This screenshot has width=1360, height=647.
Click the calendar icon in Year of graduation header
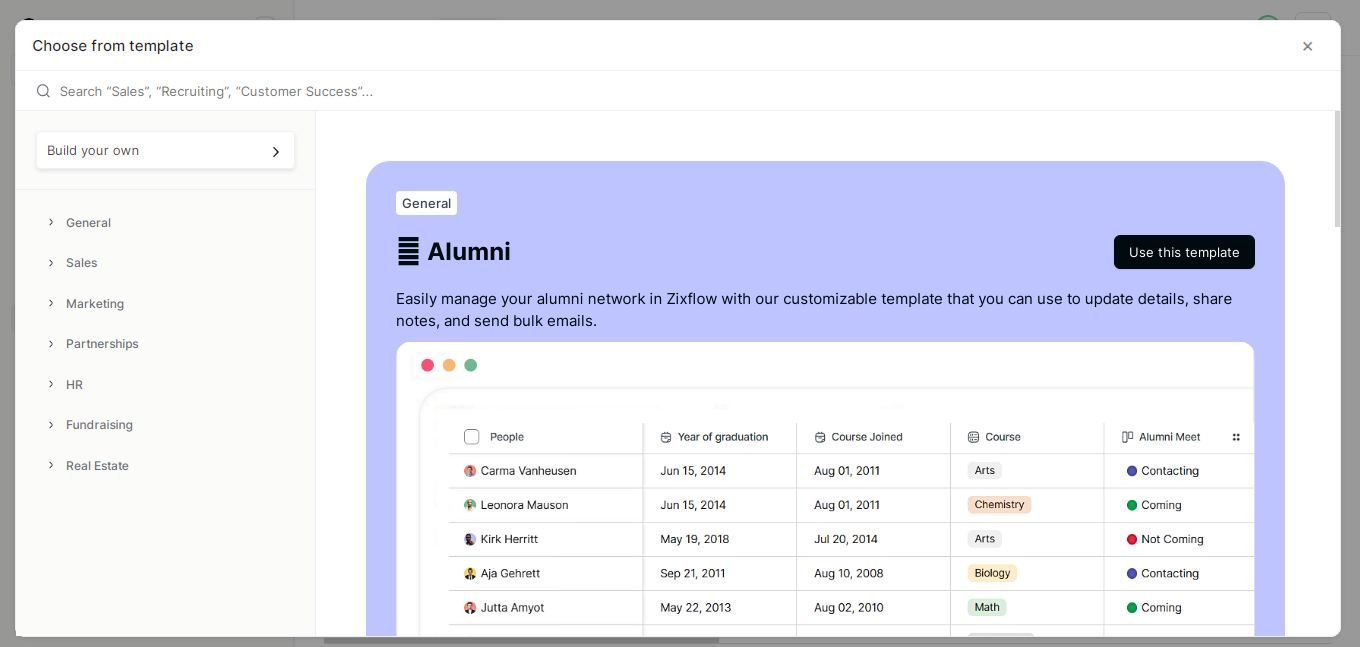click(x=666, y=437)
